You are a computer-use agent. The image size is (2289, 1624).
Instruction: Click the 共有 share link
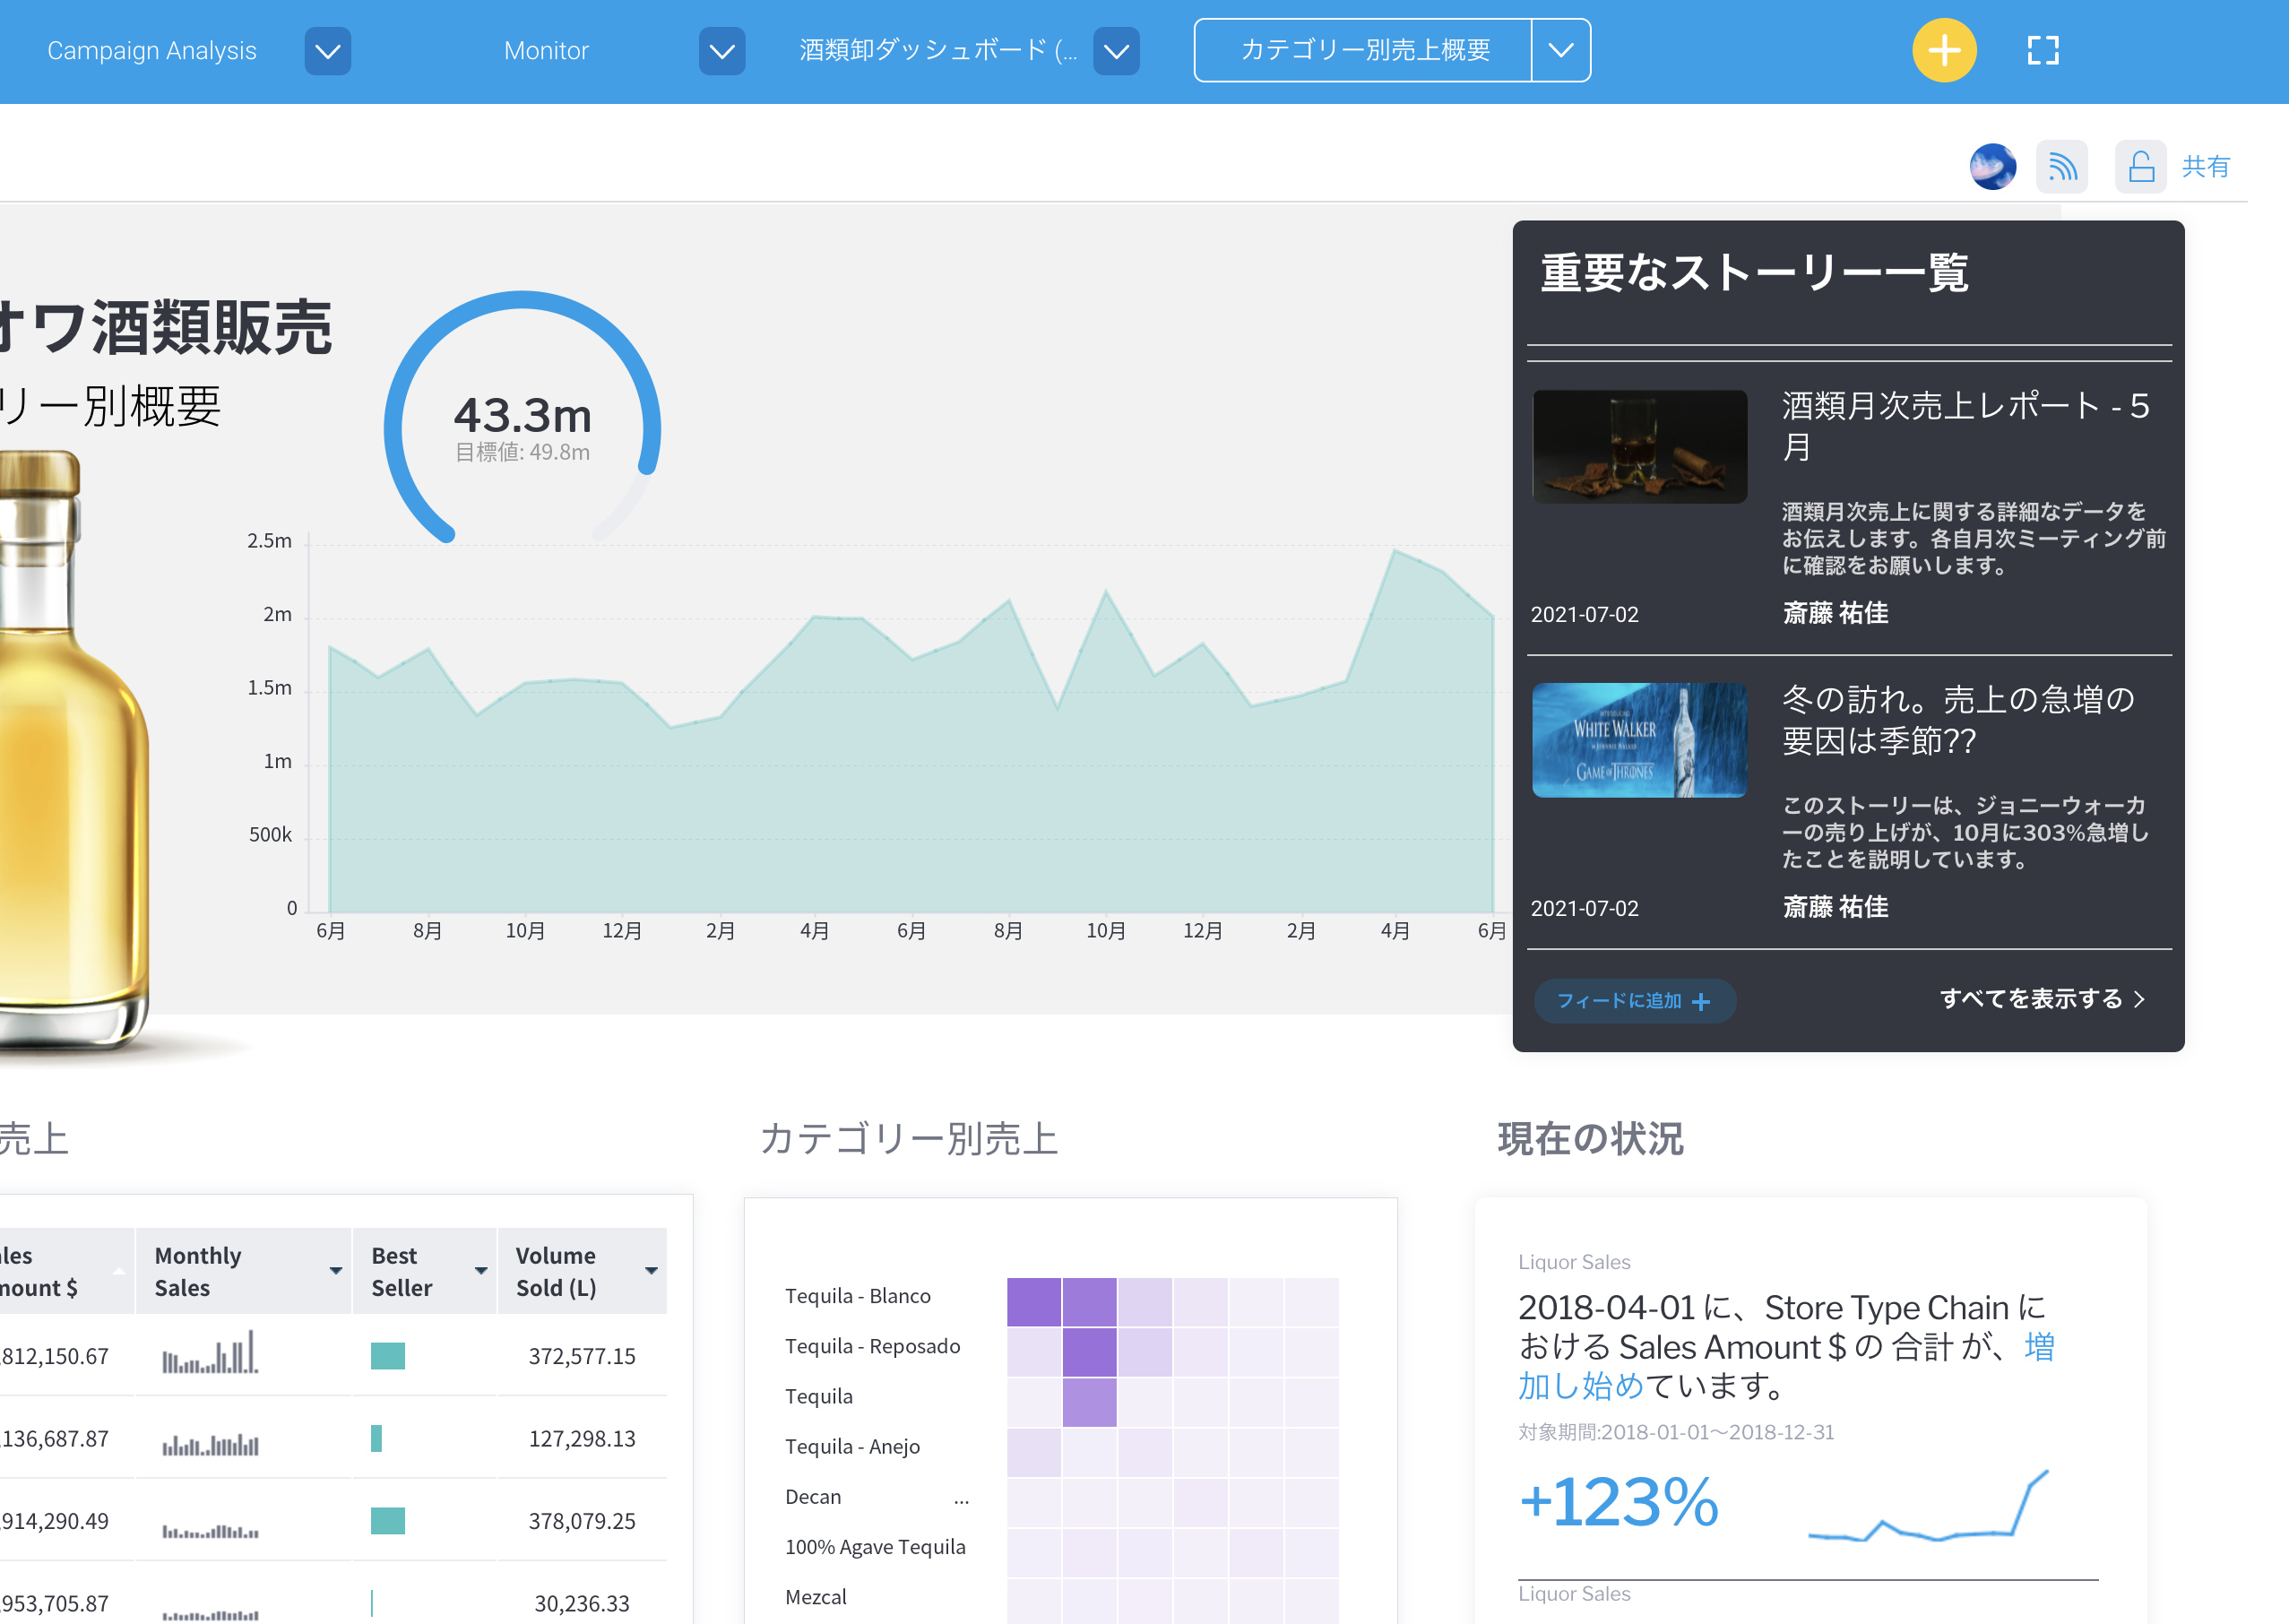2205,166
